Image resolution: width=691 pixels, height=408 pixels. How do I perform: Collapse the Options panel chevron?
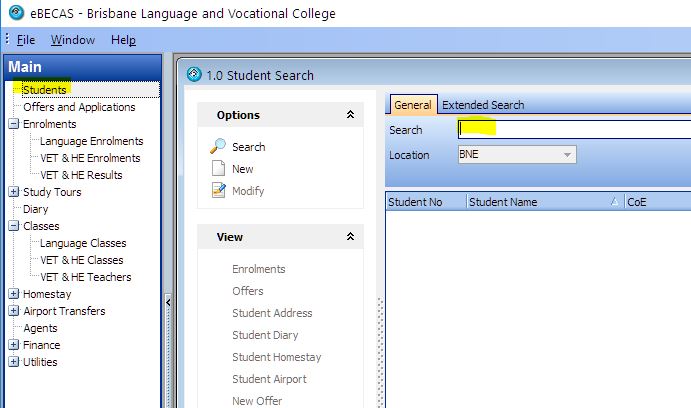(350, 115)
